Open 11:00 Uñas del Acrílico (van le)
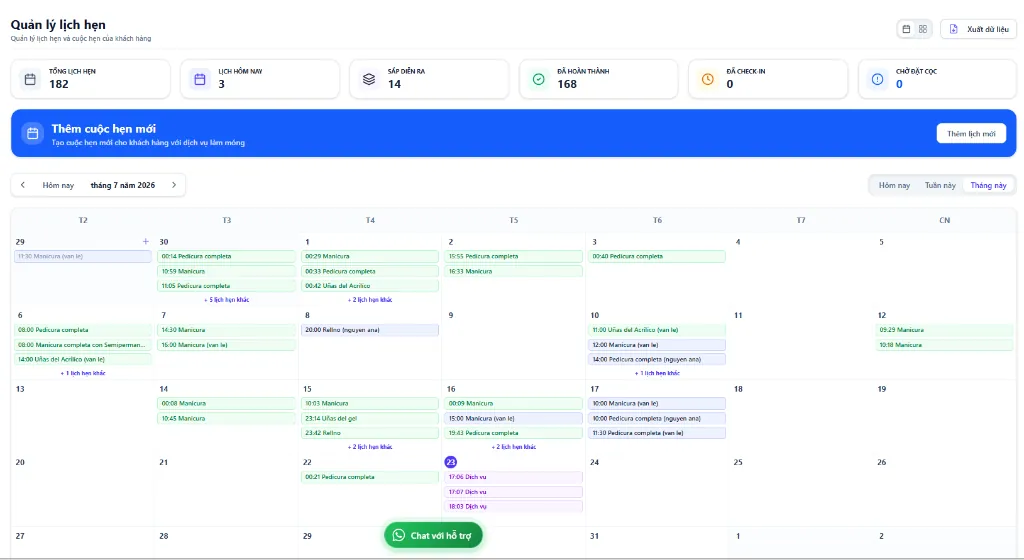 pos(657,330)
